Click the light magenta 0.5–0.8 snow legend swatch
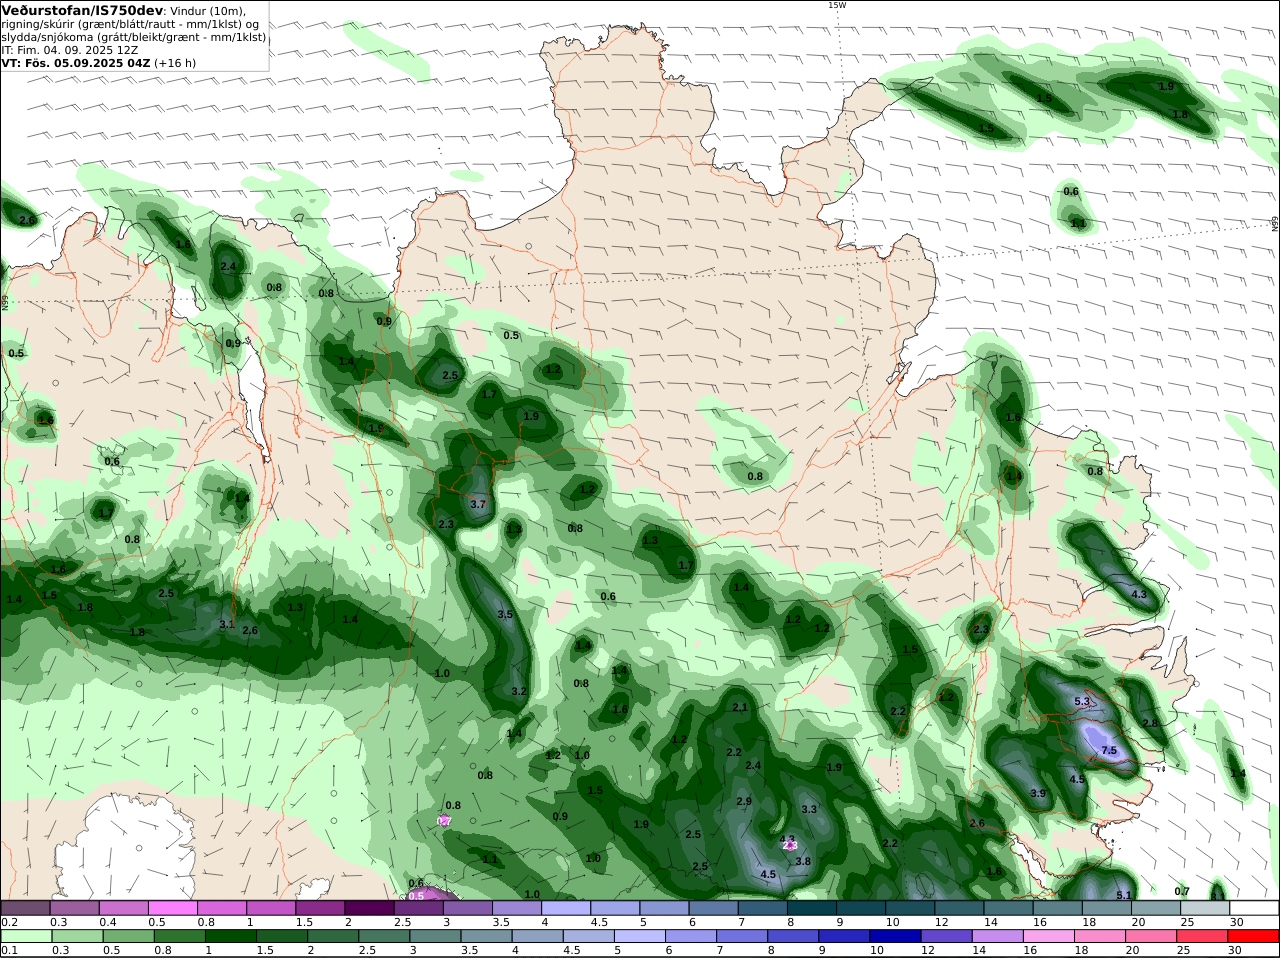Screen dimensions: 1280x958 (173, 908)
